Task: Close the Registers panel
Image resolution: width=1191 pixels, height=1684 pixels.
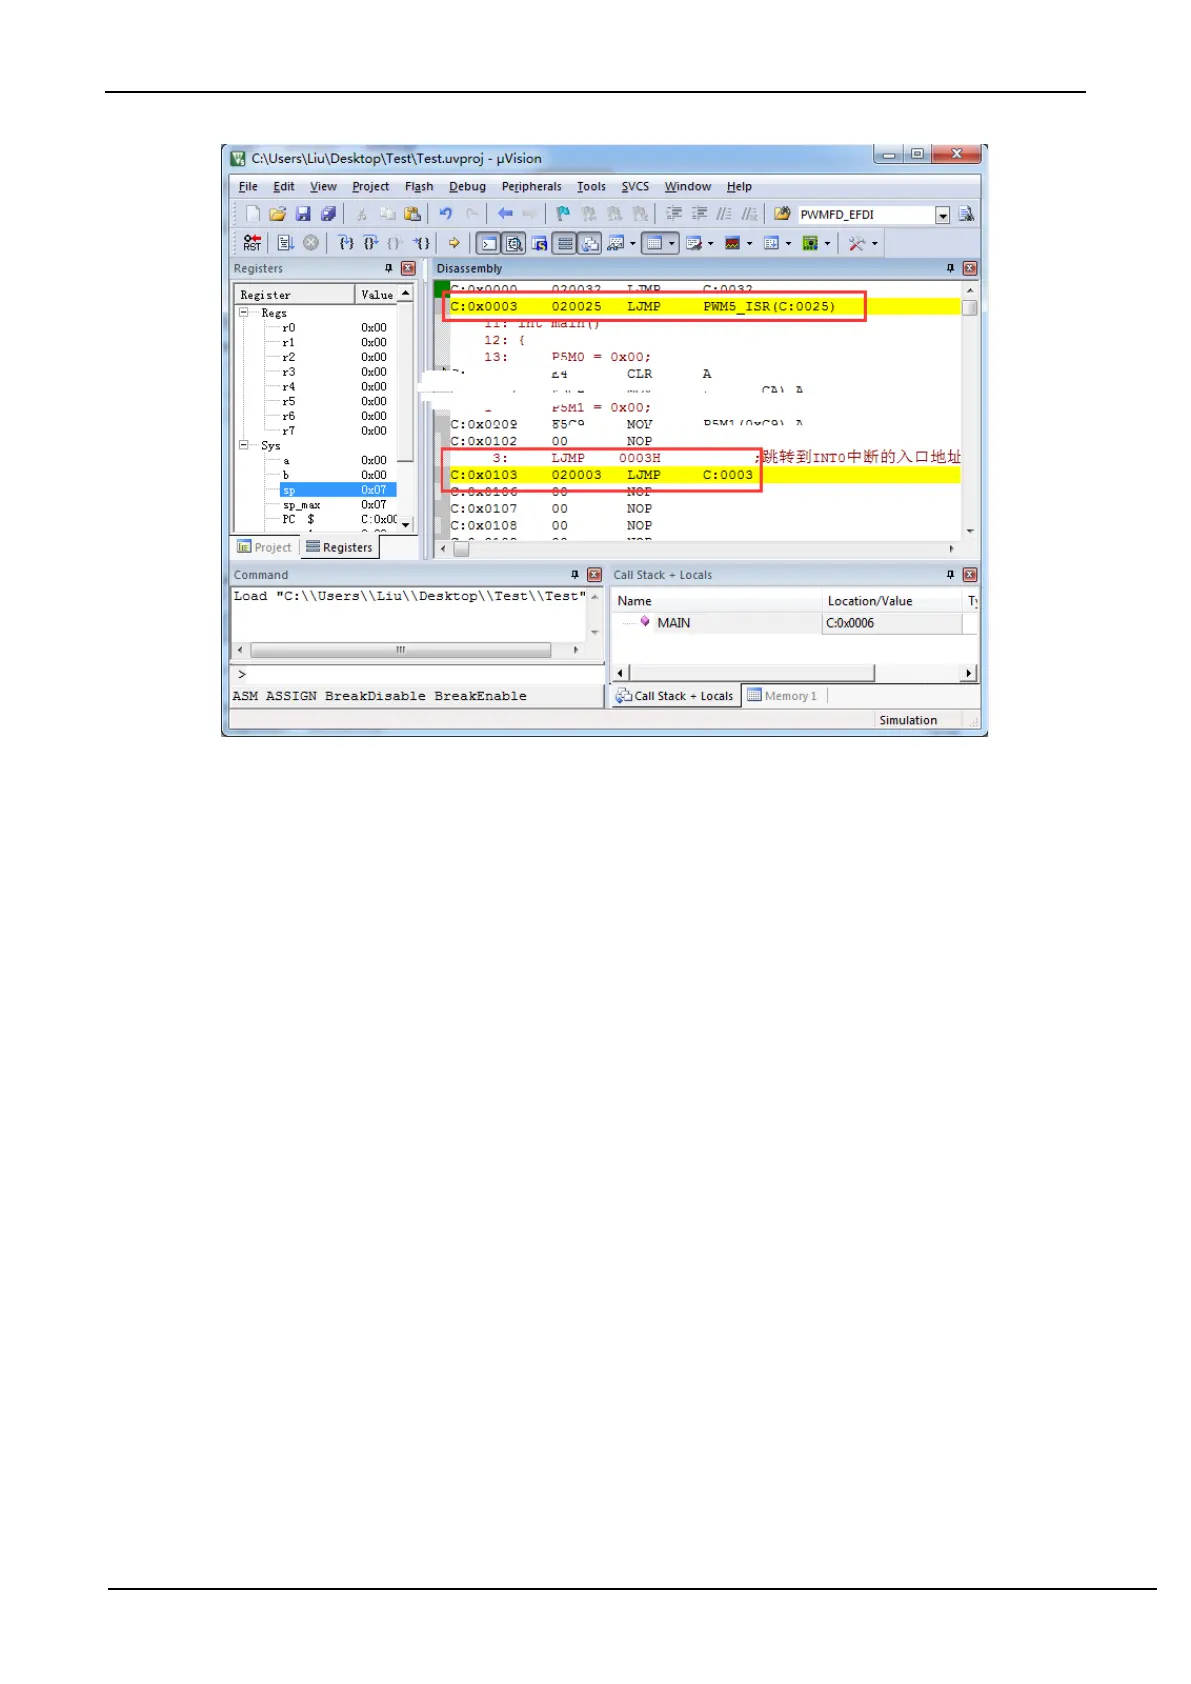Action: [408, 268]
